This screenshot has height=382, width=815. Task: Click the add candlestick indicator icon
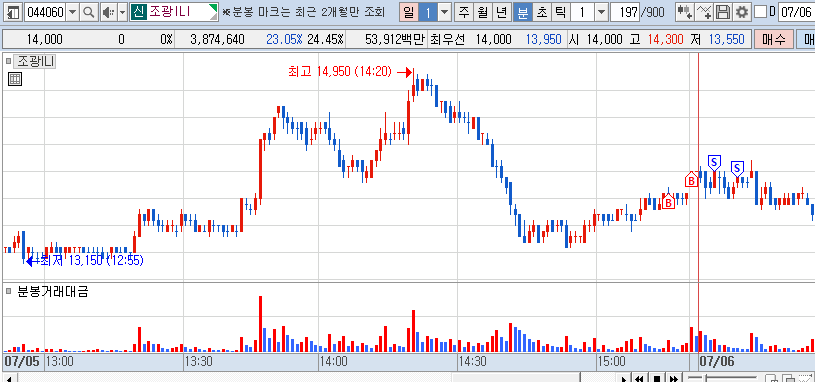pyautogui.click(x=685, y=12)
